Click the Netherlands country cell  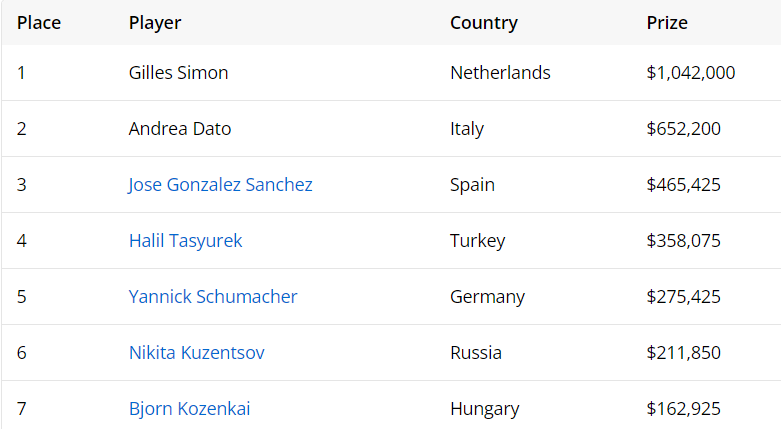point(500,73)
